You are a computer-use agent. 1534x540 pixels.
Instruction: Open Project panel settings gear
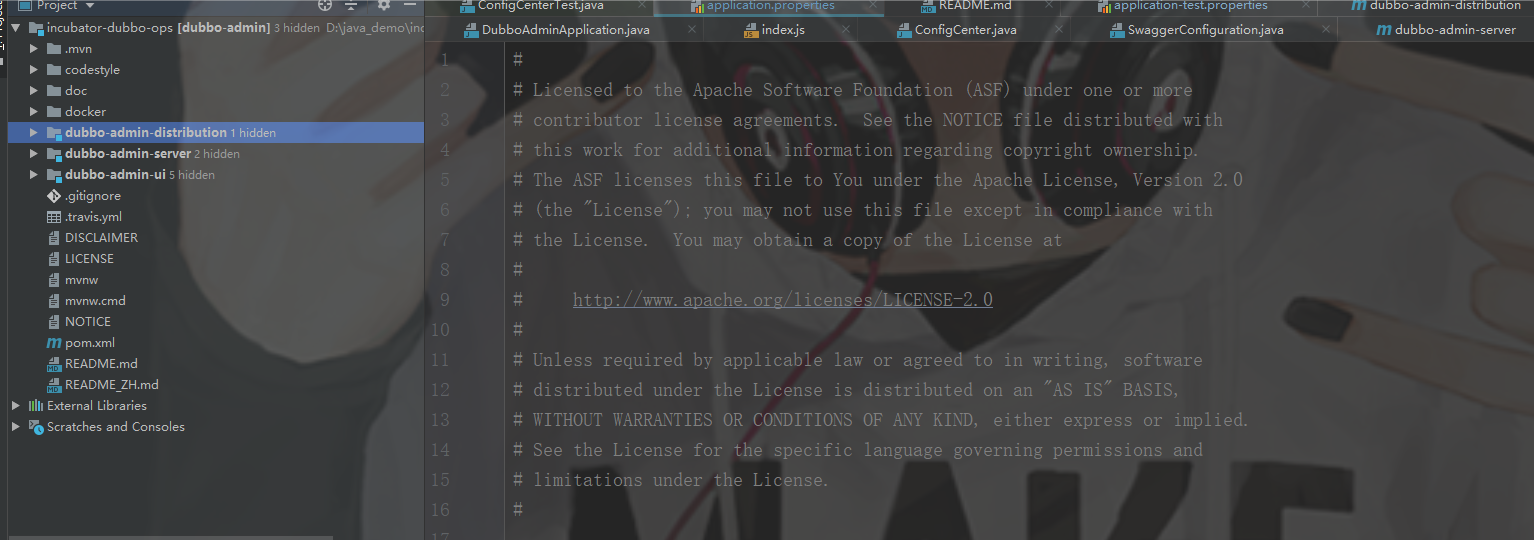point(383,5)
